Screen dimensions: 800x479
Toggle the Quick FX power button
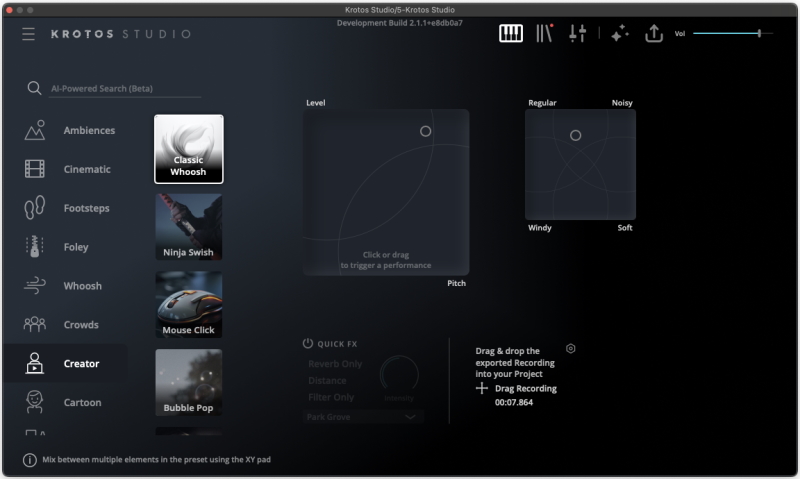308,343
